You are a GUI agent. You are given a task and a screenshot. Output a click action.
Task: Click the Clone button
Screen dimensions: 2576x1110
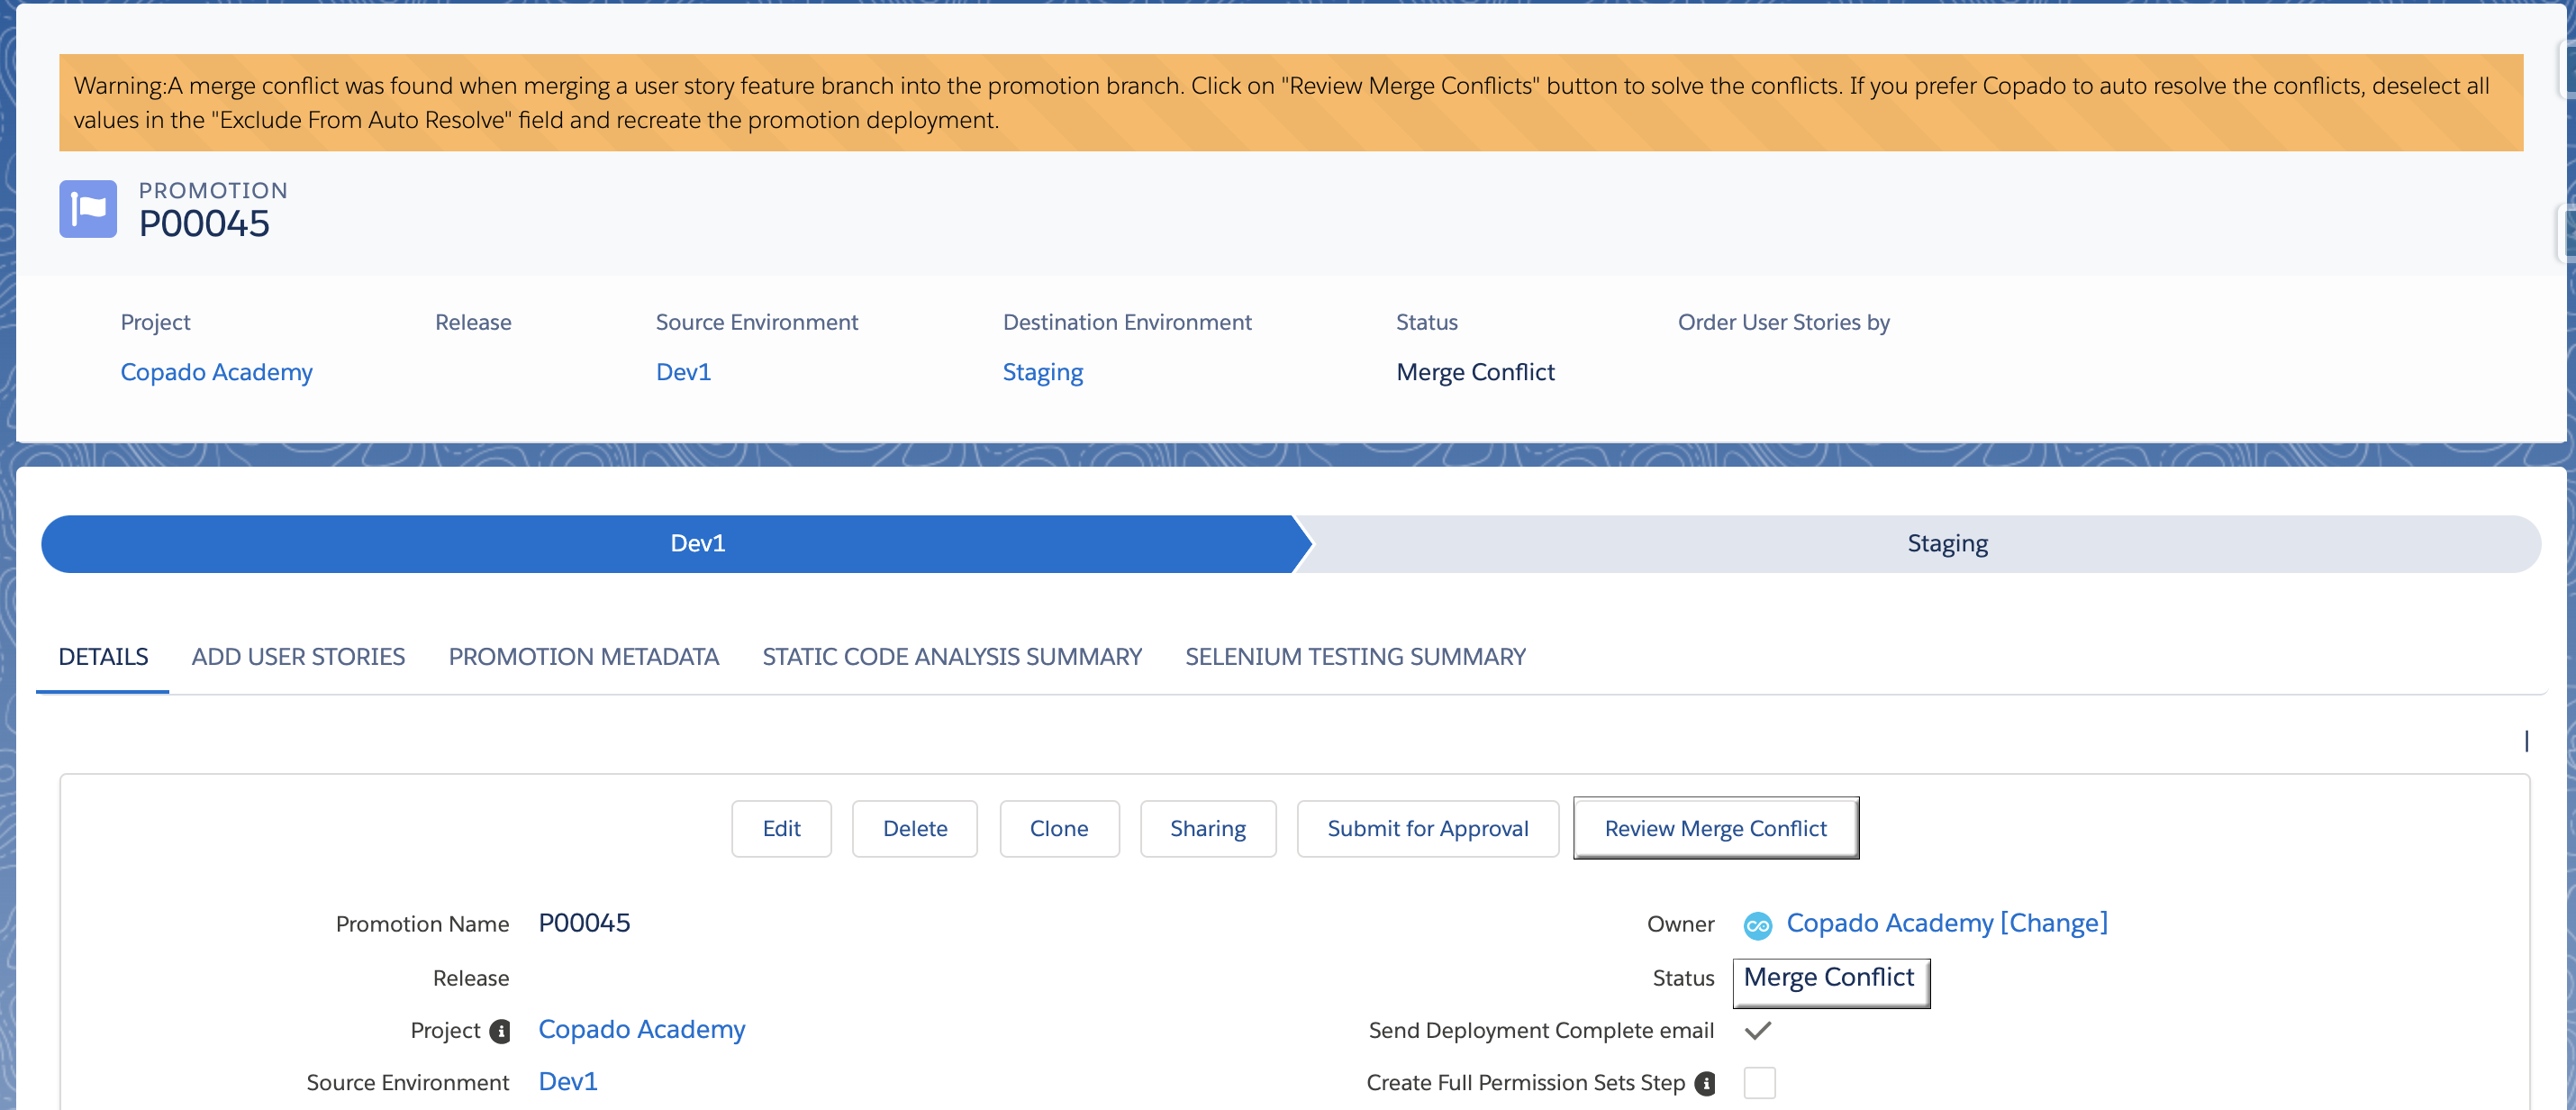pos(1059,829)
